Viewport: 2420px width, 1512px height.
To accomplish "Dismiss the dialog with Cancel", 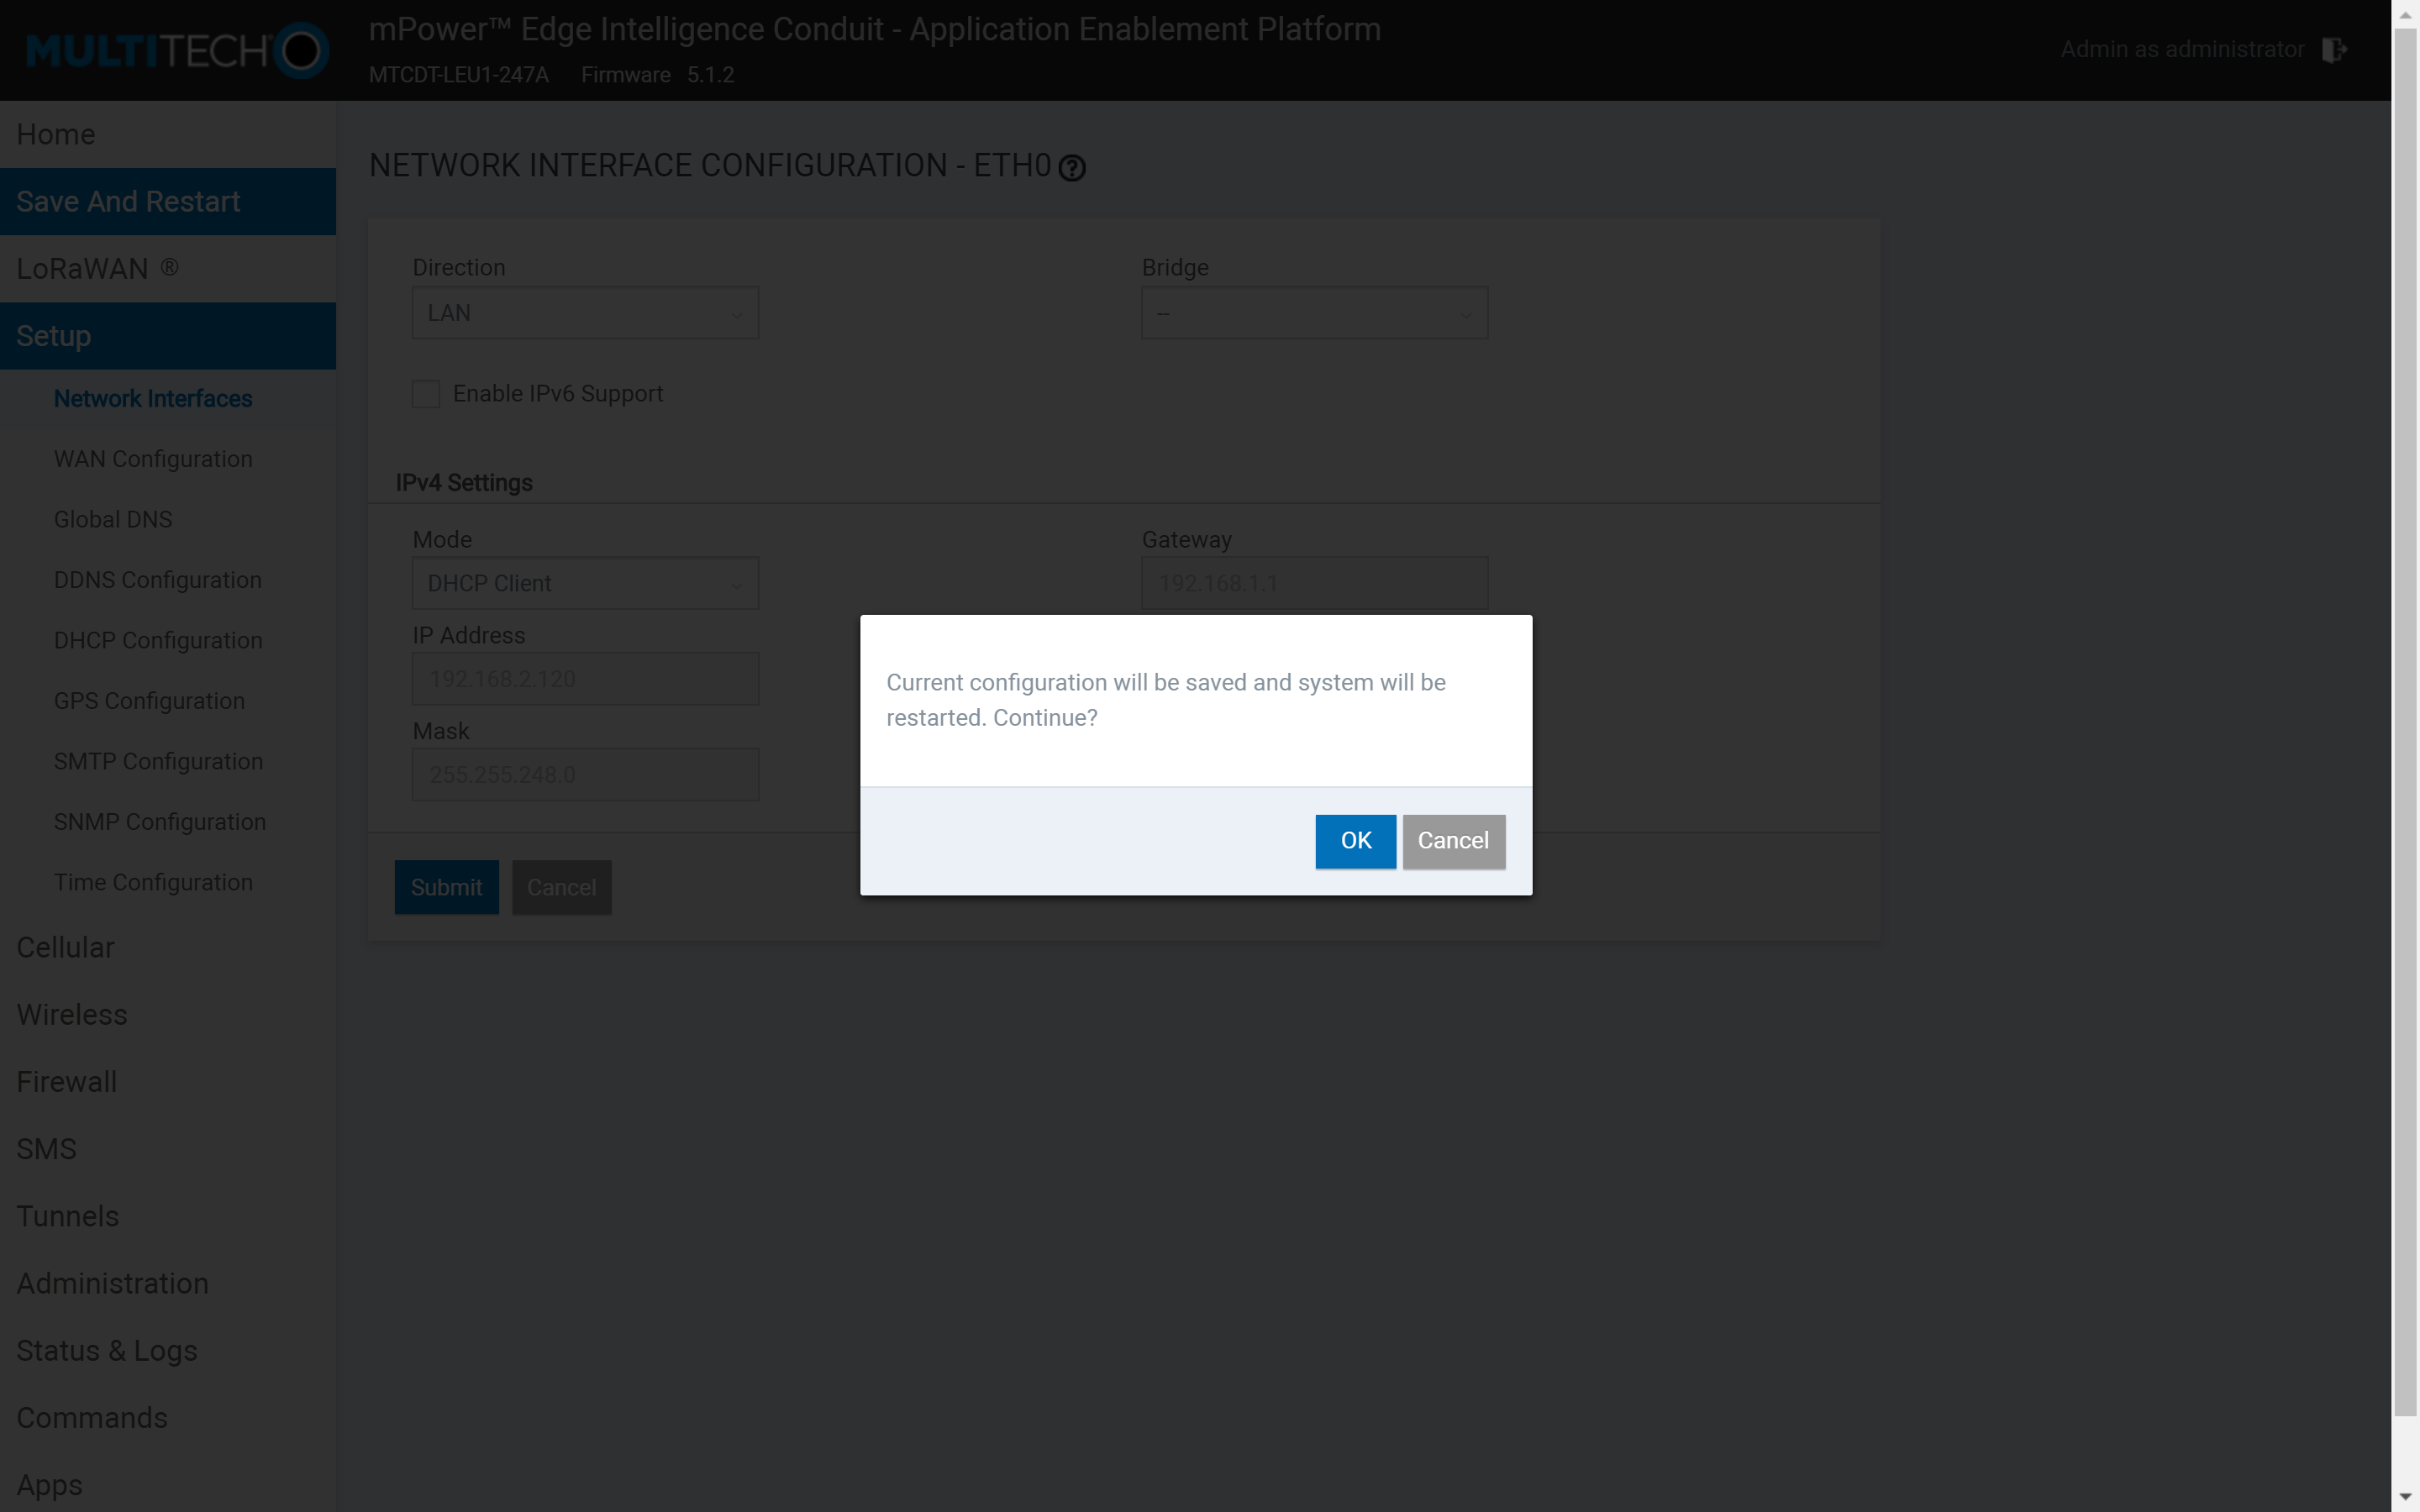I will (1453, 841).
